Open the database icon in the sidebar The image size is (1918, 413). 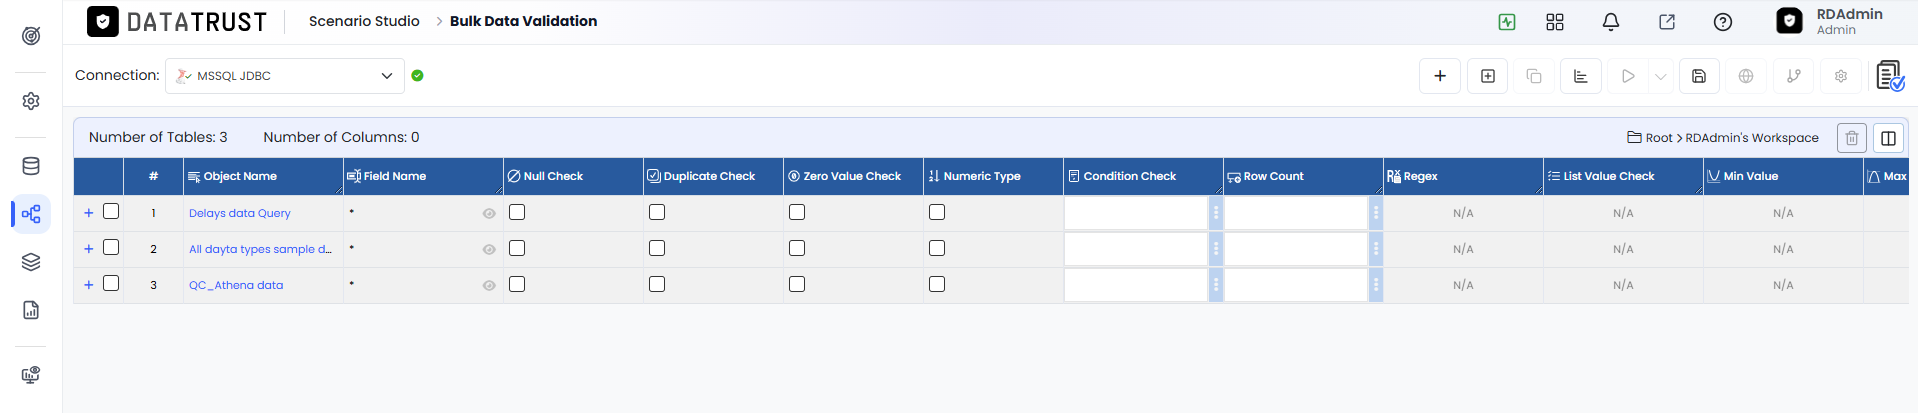click(31, 166)
